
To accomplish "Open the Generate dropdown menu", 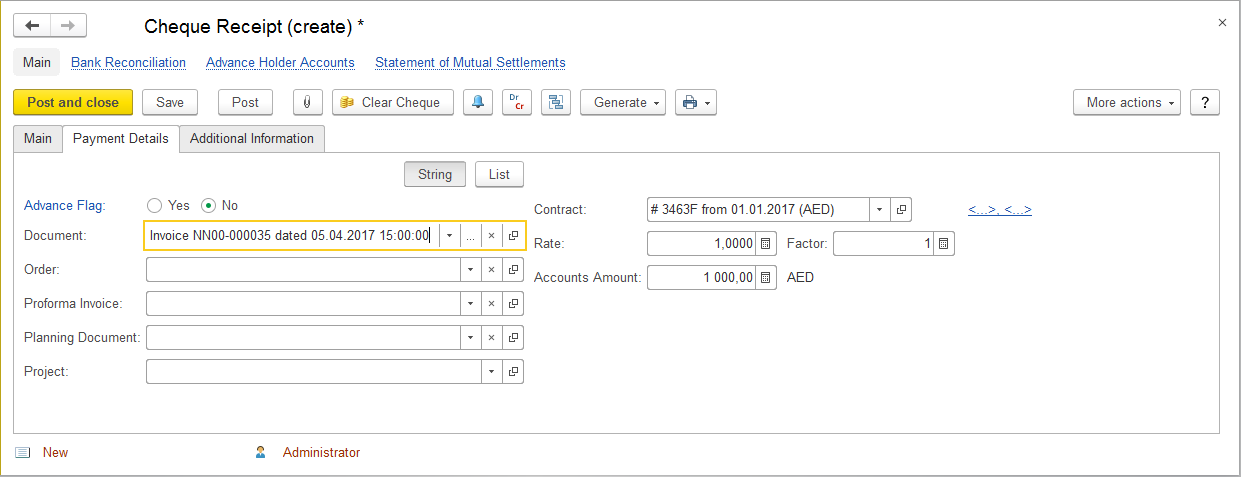I will [x=622, y=102].
